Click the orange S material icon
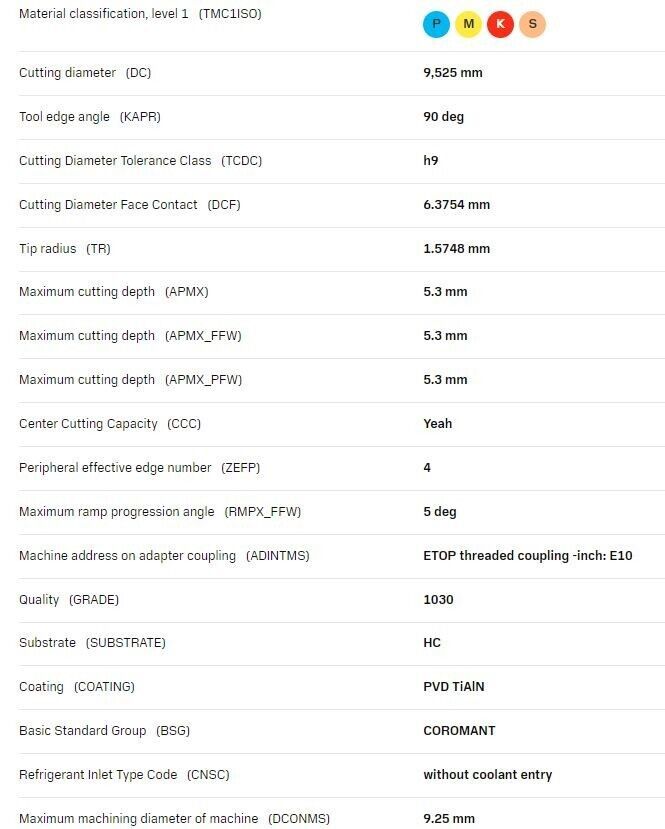665x829 pixels. coord(532,24)
